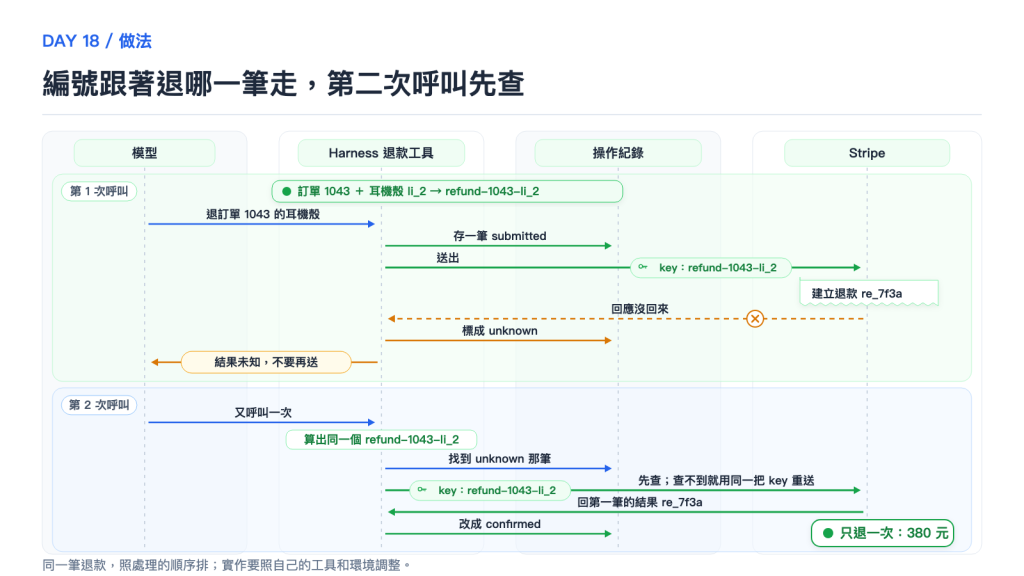
Task: Click the DAY 18 / 做法 heading
Action: pyautogui.click(x=97, y=40)
